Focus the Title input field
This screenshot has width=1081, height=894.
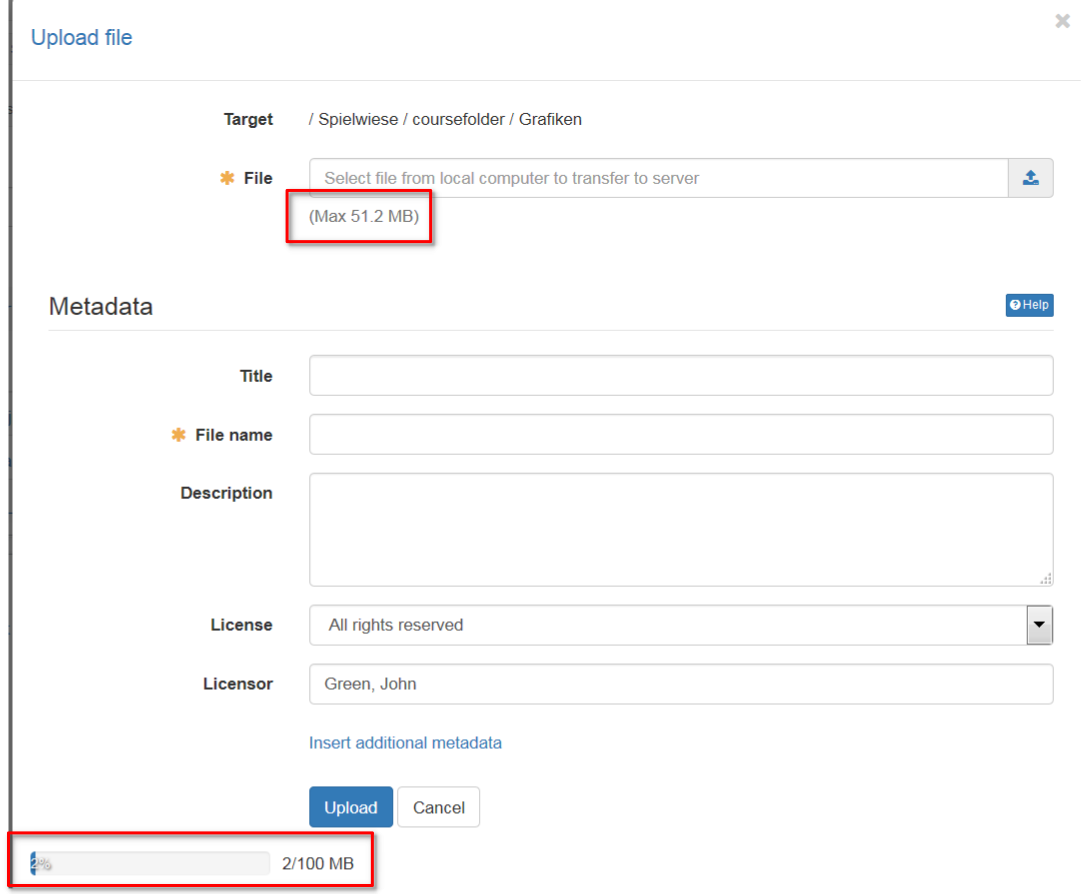click(x=680, y=376)
